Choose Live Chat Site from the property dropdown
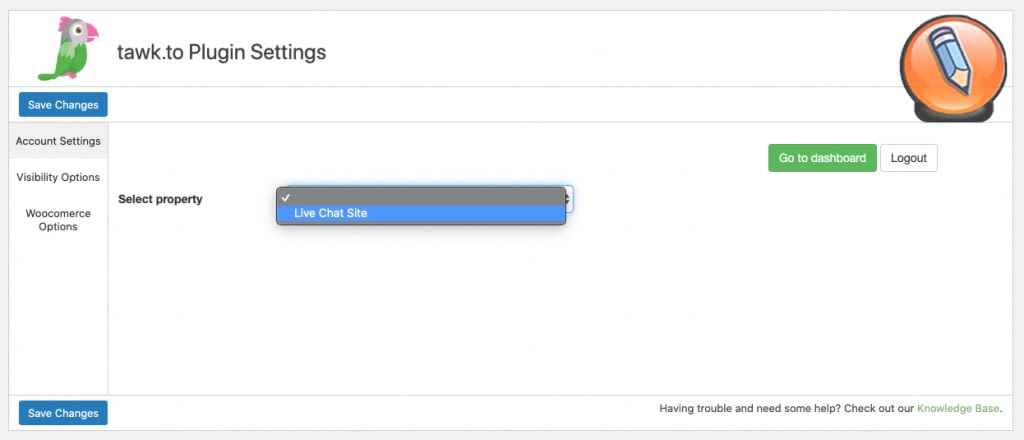 [x=420, y=213]
